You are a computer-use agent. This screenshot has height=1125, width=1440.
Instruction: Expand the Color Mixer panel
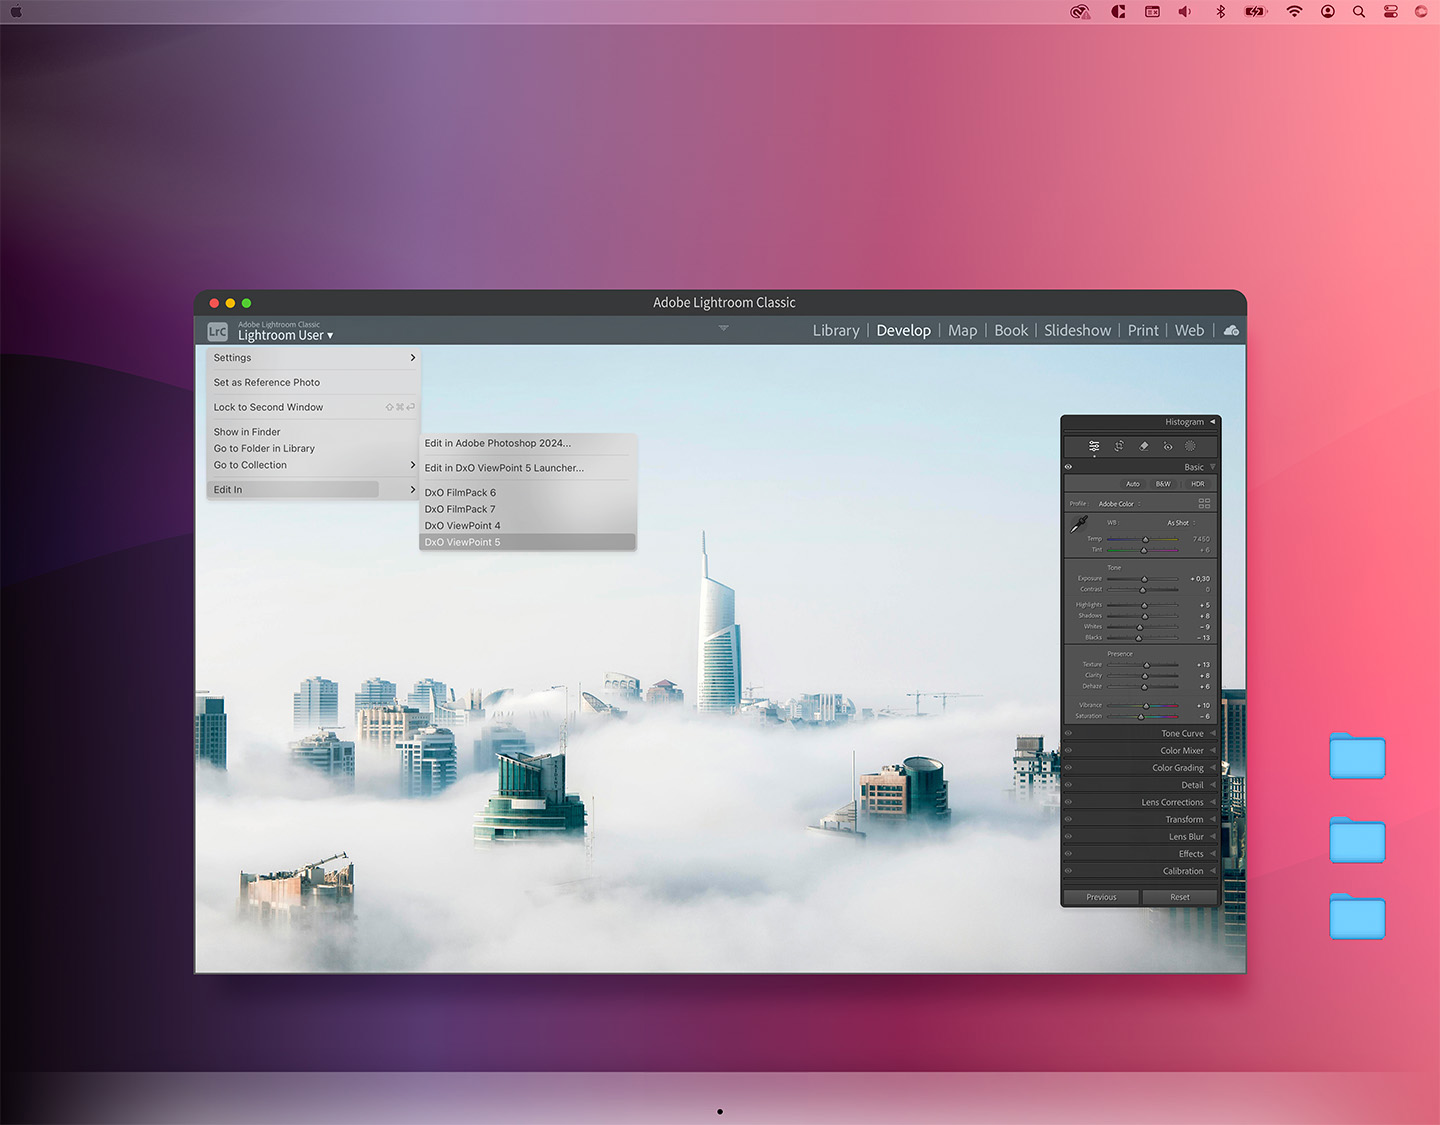(x=1182, y=750)
